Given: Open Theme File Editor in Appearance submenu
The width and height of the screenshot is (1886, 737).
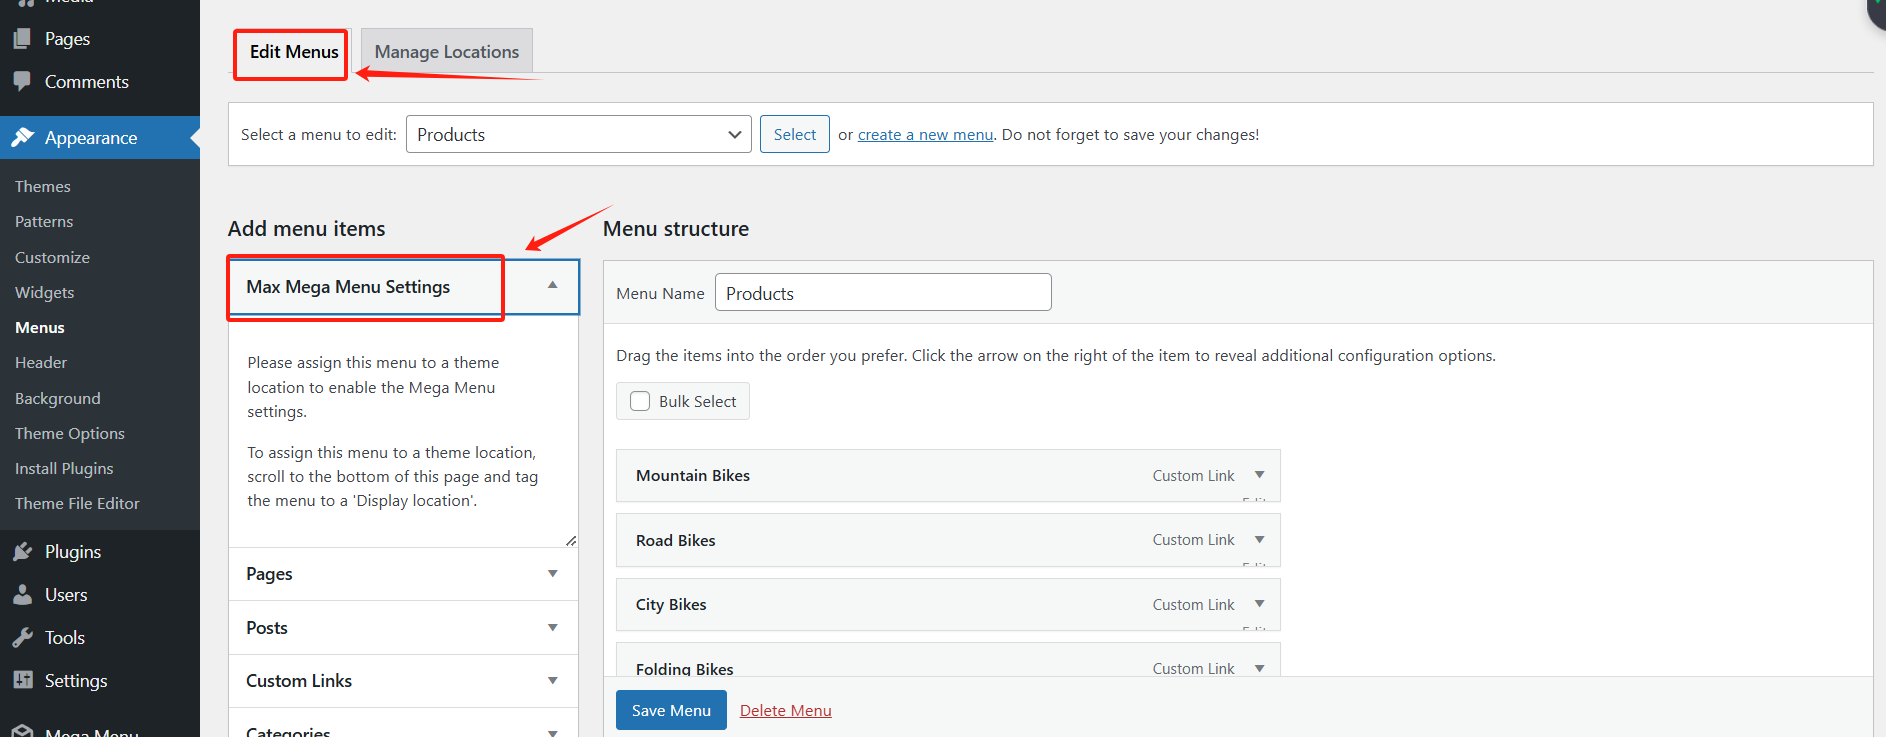Looking at the screenshot, I should 77,504.
